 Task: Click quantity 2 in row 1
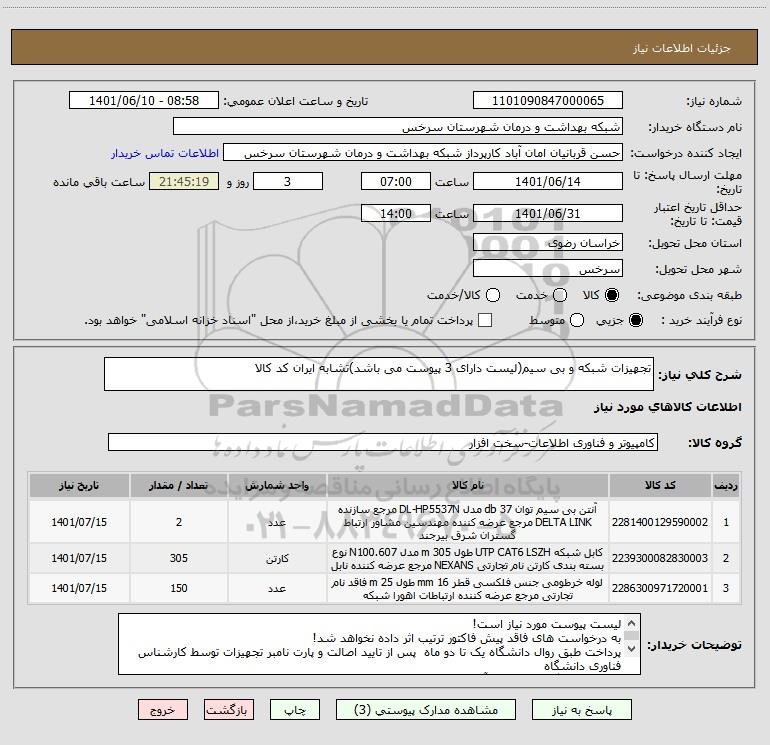point(179,522)
